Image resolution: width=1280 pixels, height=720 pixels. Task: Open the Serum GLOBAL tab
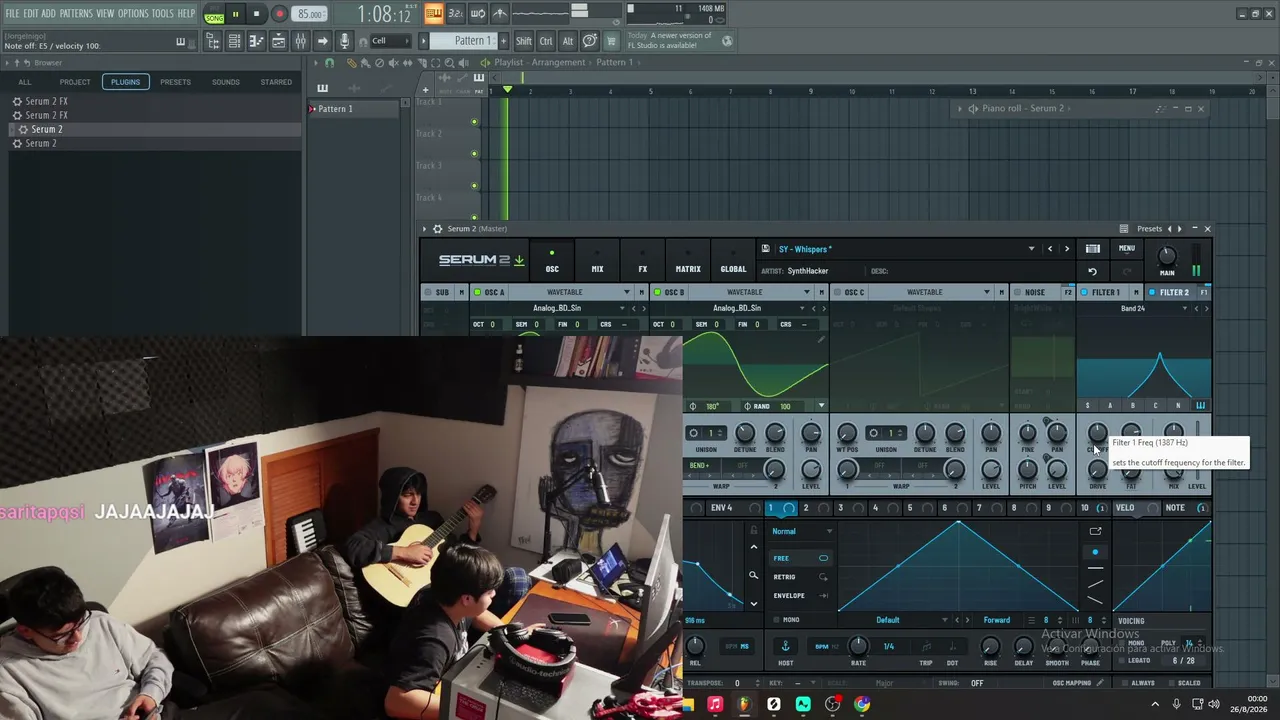tap(733, 262)
